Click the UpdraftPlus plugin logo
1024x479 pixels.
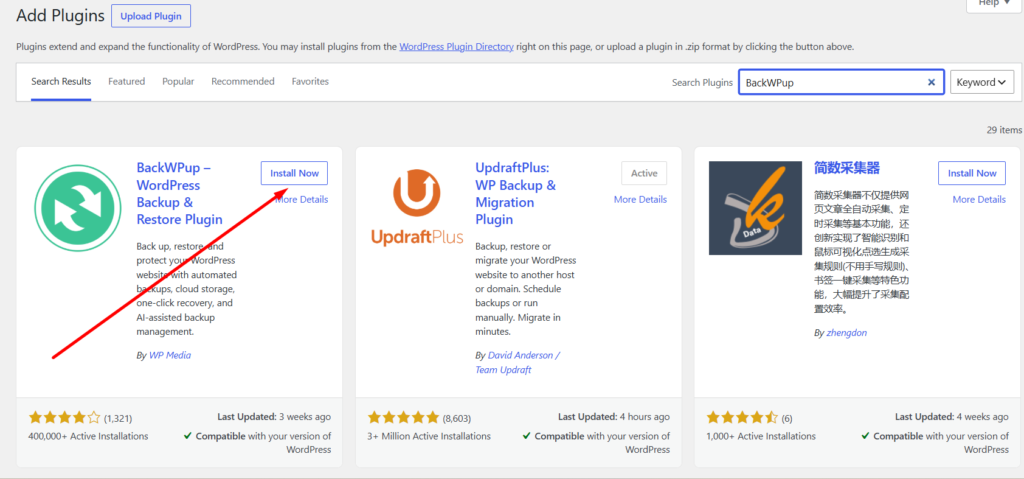pyautogui.click(x=417, y=208)
